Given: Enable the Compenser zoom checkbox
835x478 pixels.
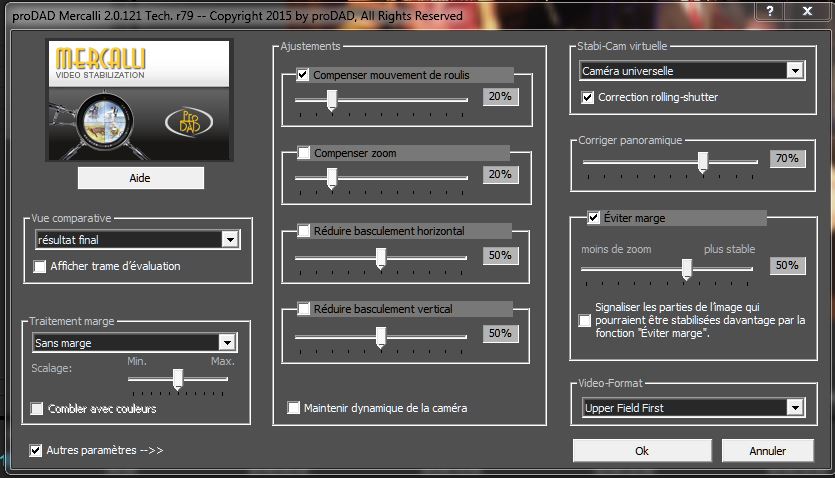Looking at the screenshot, I should coord(304,153).
